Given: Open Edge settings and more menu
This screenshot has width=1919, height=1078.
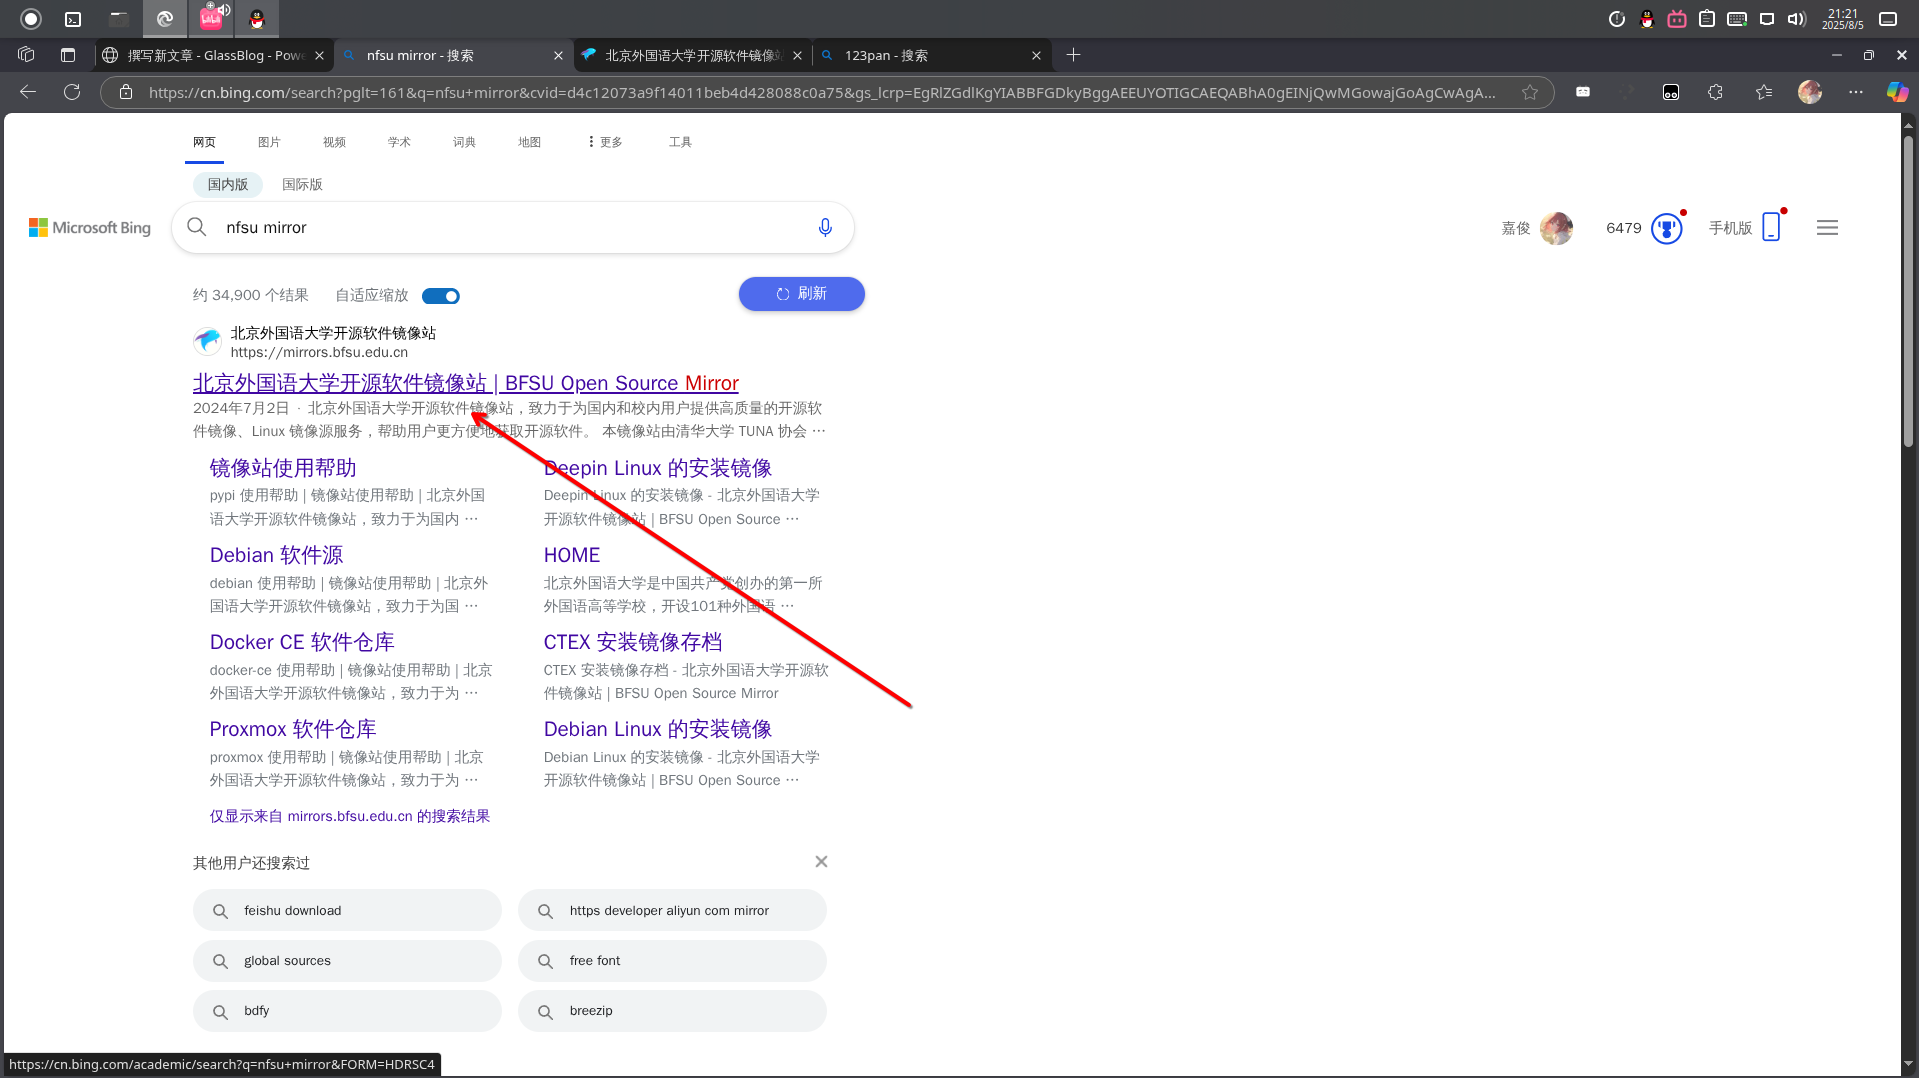Looking at the screenshot, I should 1856,92.
